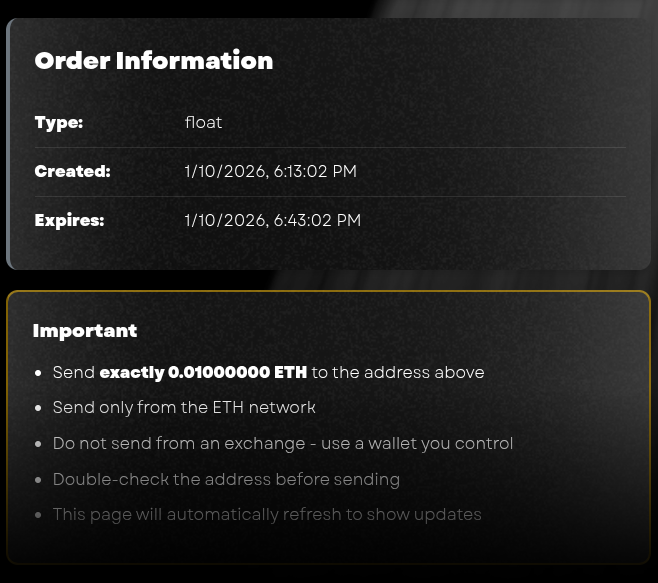Click the created timestamp 6:13:02 PM
Image resolution: width=658 pixels, height=583 pixels.
pos(270,171)
